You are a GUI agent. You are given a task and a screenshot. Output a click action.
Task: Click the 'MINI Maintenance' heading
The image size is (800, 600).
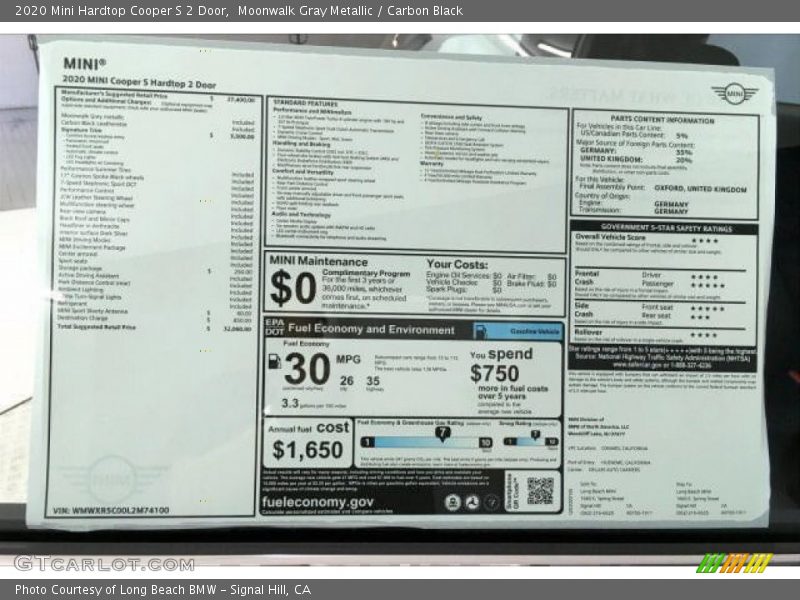coord(318,261)
